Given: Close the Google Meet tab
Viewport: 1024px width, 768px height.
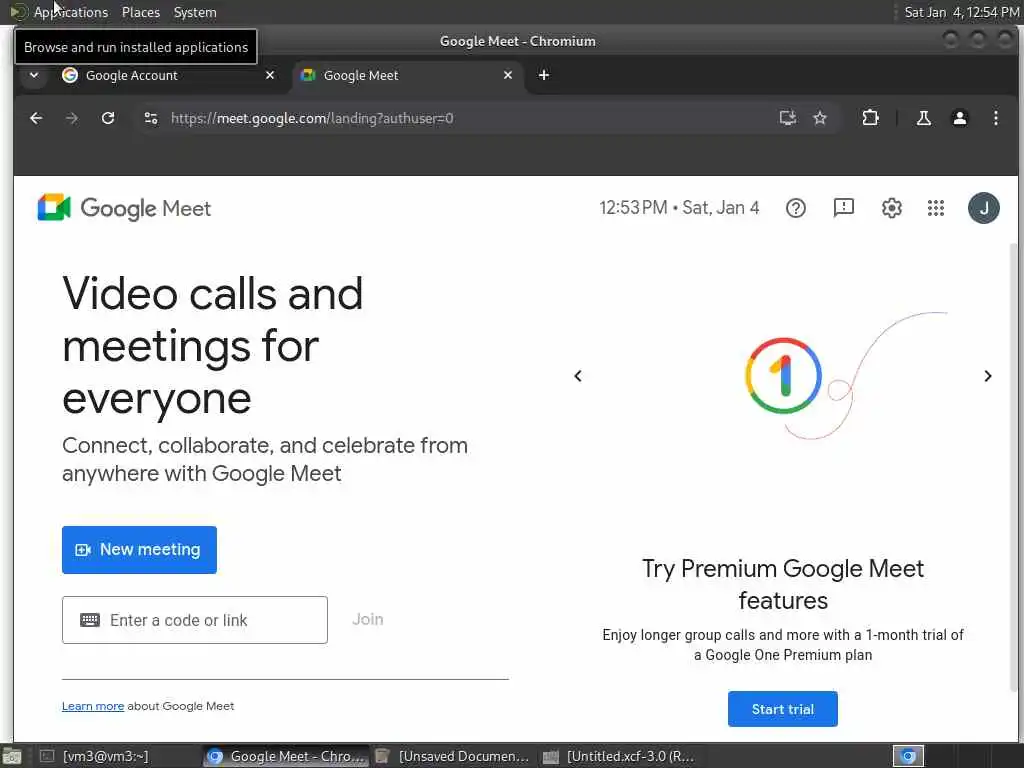Looking at the screenshot, I should 507,75.
